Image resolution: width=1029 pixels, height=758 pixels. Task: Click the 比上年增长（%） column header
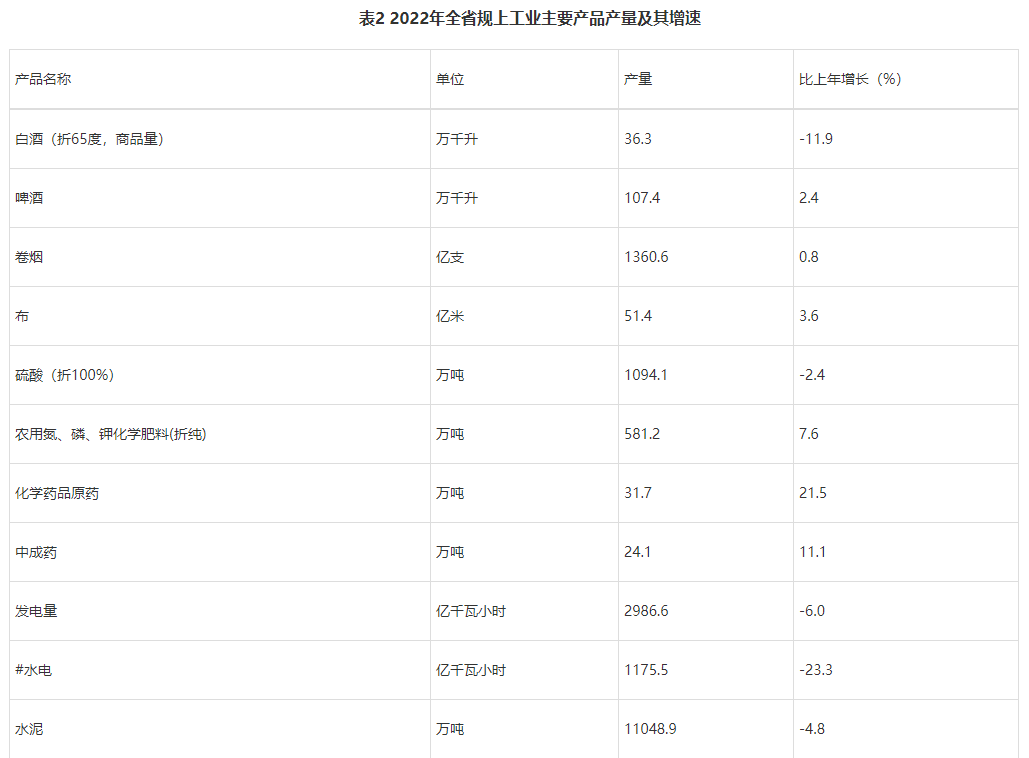[850, 79]
